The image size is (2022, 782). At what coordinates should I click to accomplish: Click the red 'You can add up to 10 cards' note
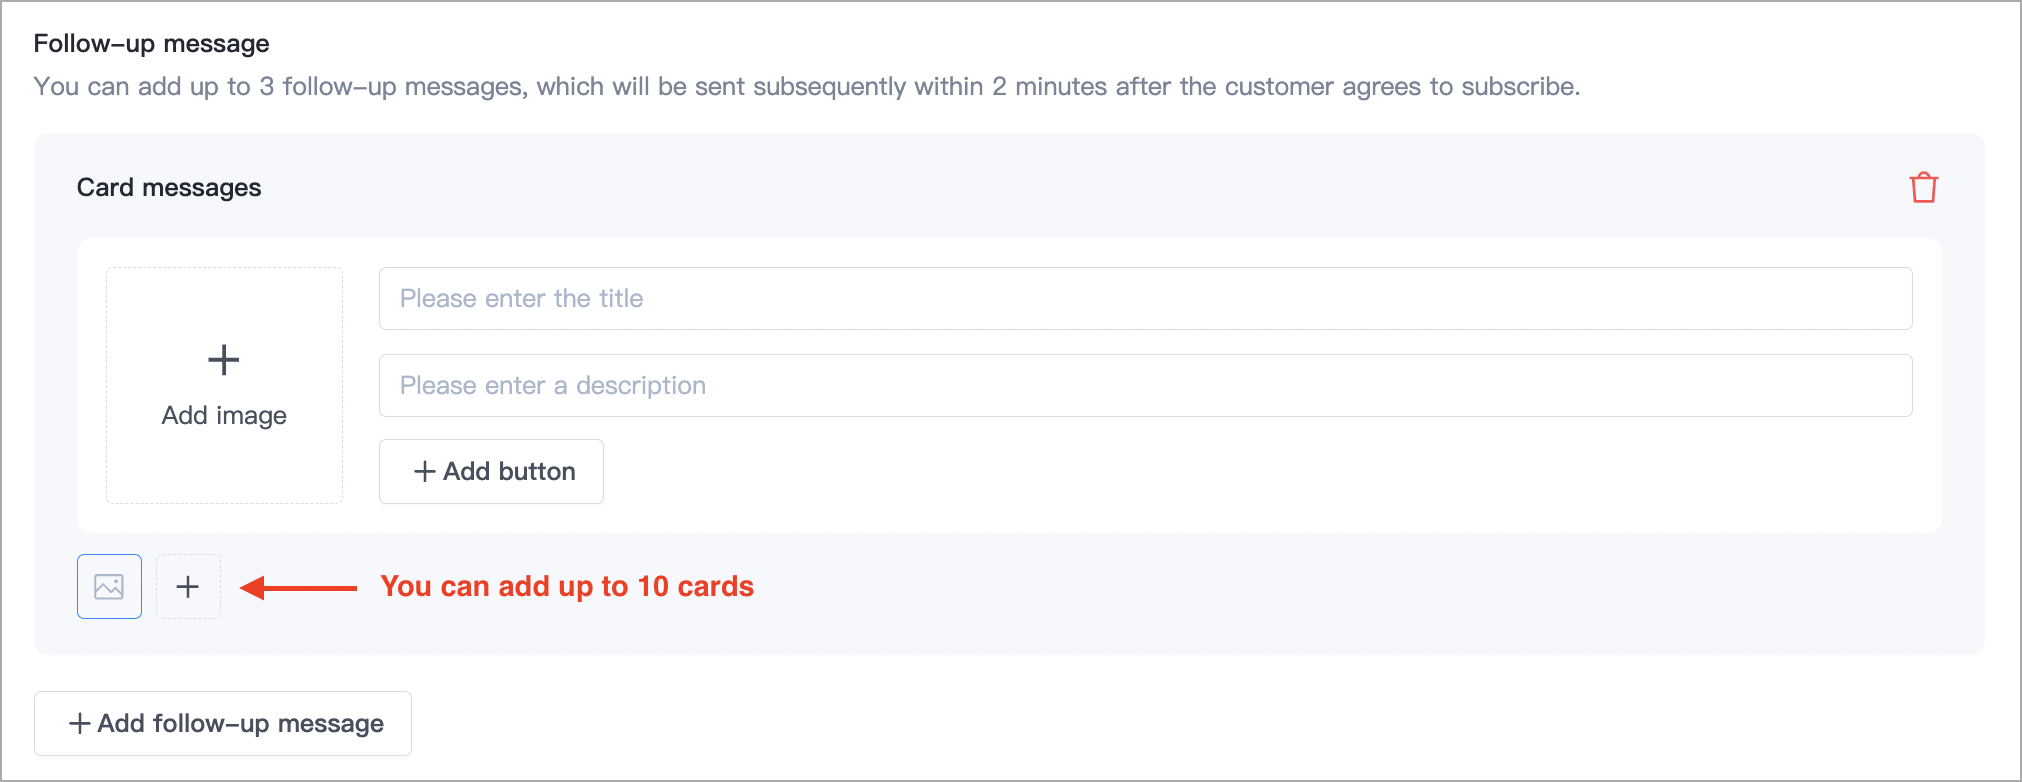tap(567, 587)
